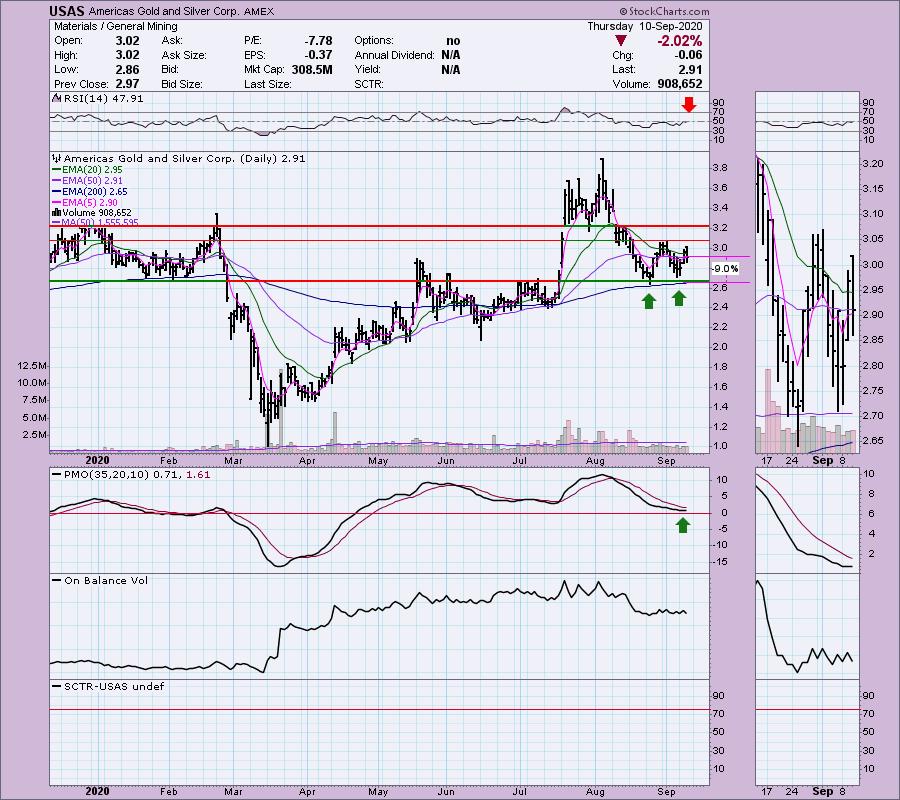Click the Daily 2.91 price chart title
The height and width of the screenshot is (800, 900).
184,158
